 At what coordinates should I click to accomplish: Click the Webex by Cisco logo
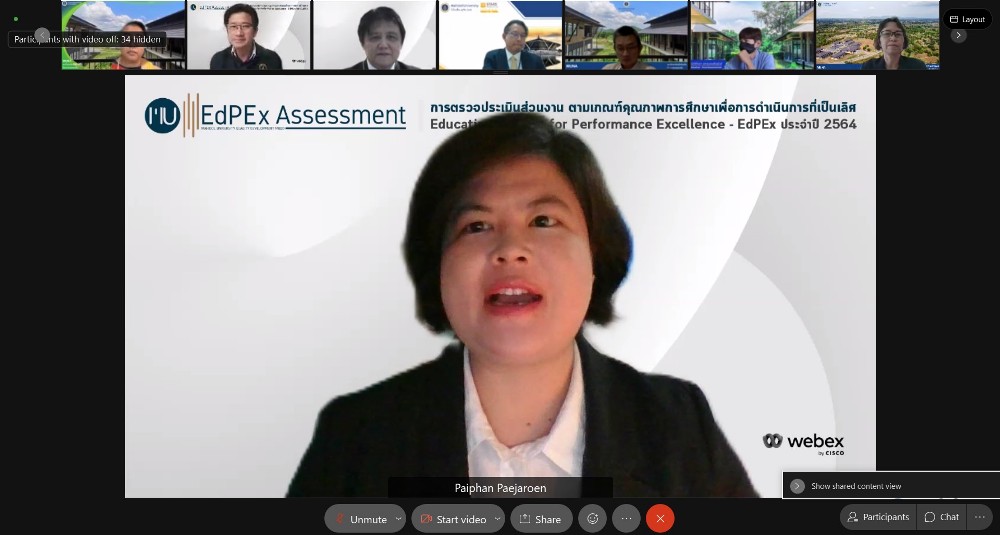803,443
